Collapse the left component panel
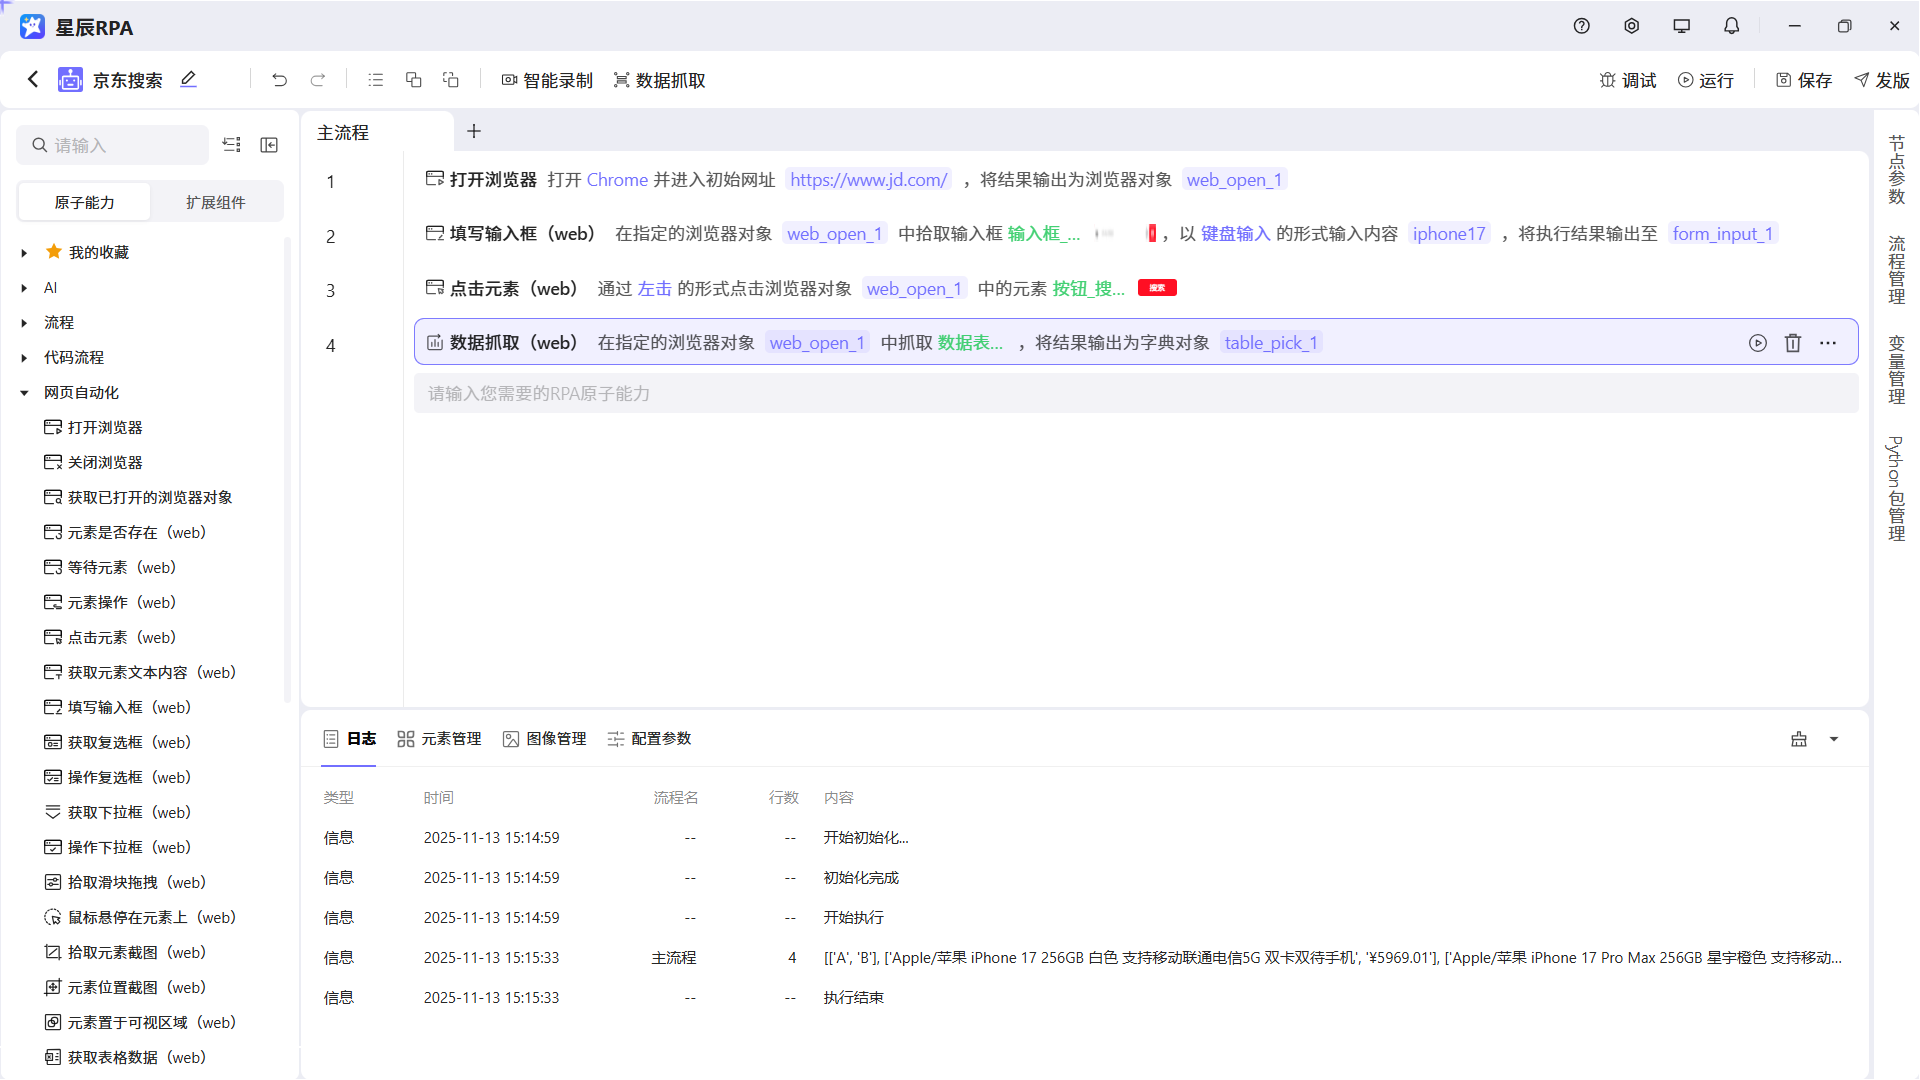Screen dimensions: 1920x1080 click(x=268, y=145)
